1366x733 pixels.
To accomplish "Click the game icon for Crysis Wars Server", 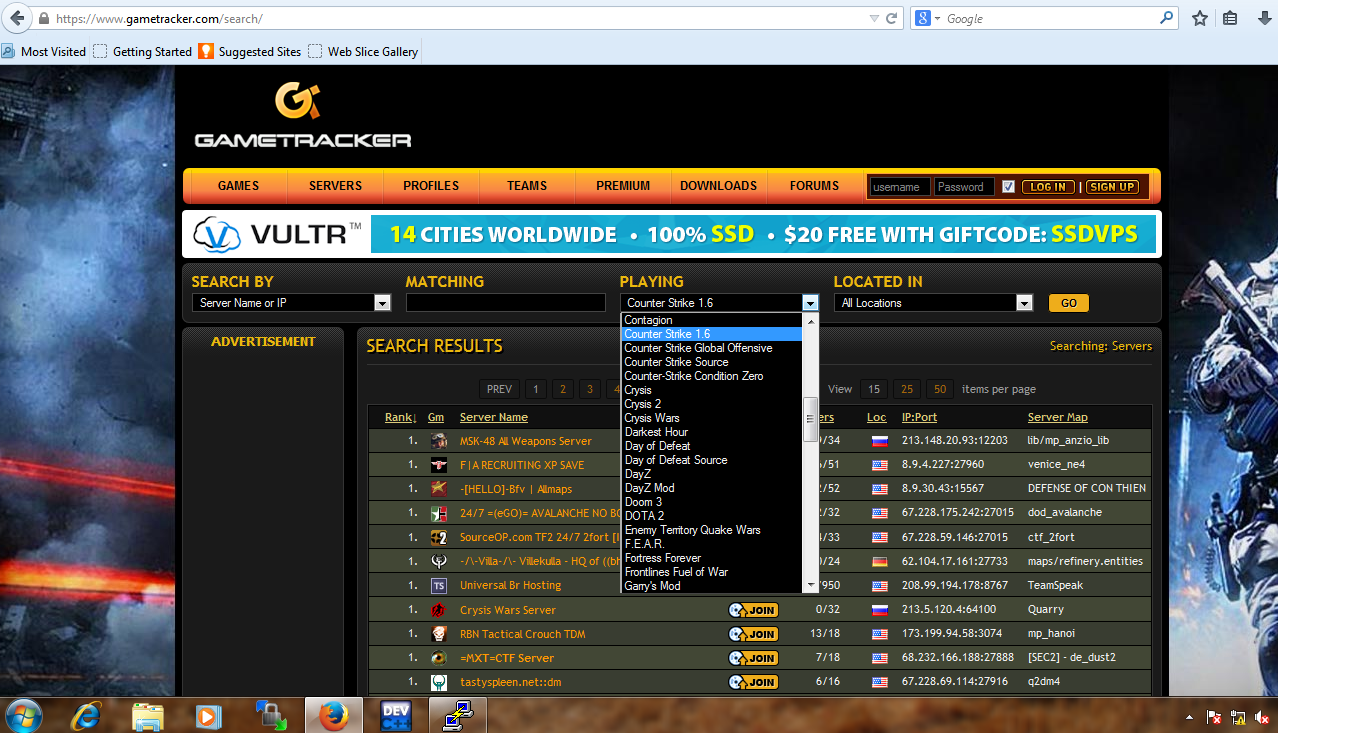I will 438,610.
